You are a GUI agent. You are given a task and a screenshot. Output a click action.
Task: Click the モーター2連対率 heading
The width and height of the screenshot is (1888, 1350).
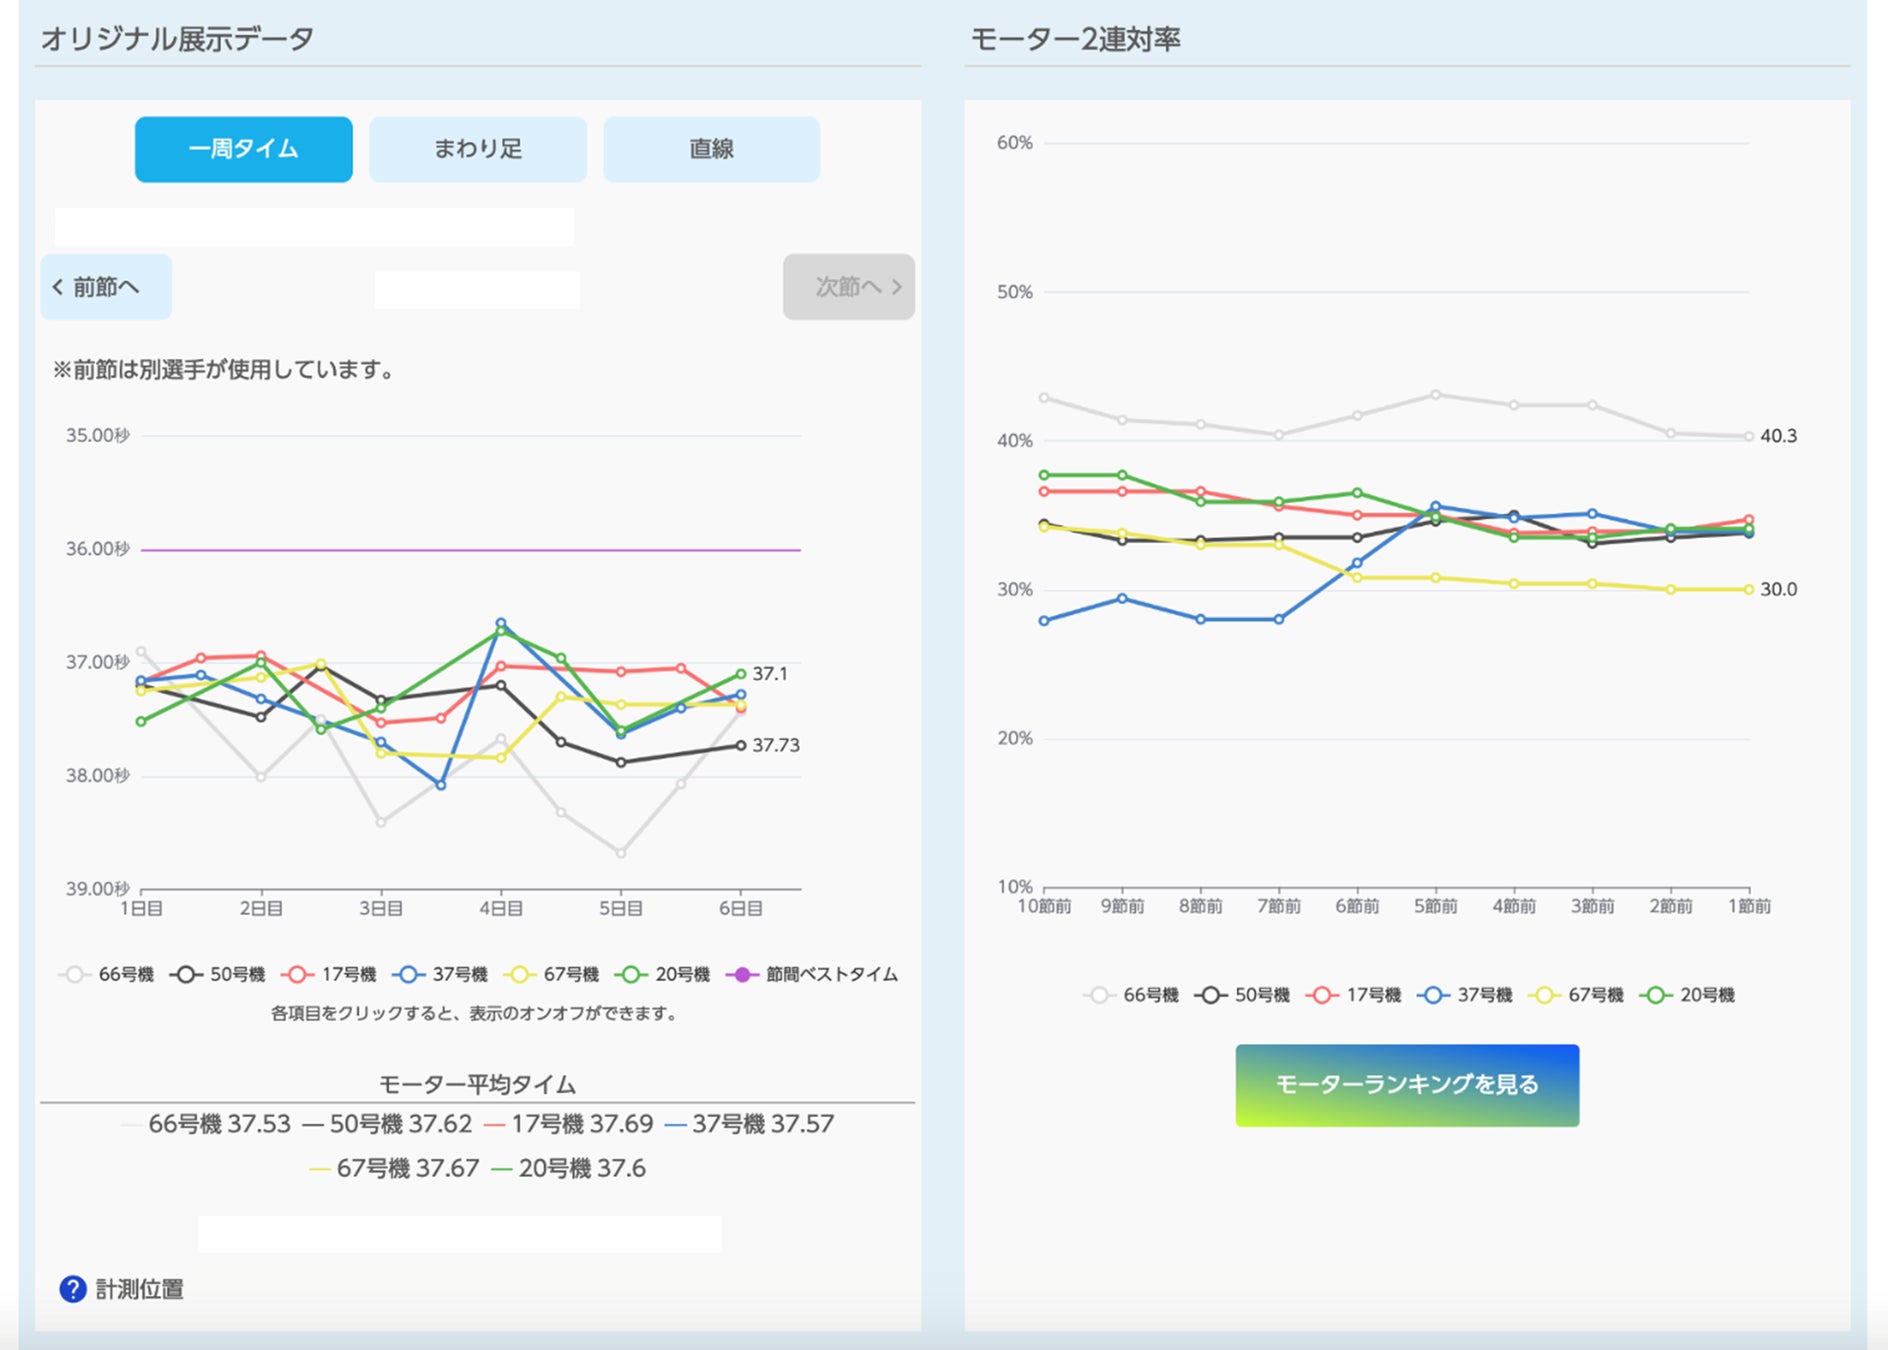coord(1076,39)
